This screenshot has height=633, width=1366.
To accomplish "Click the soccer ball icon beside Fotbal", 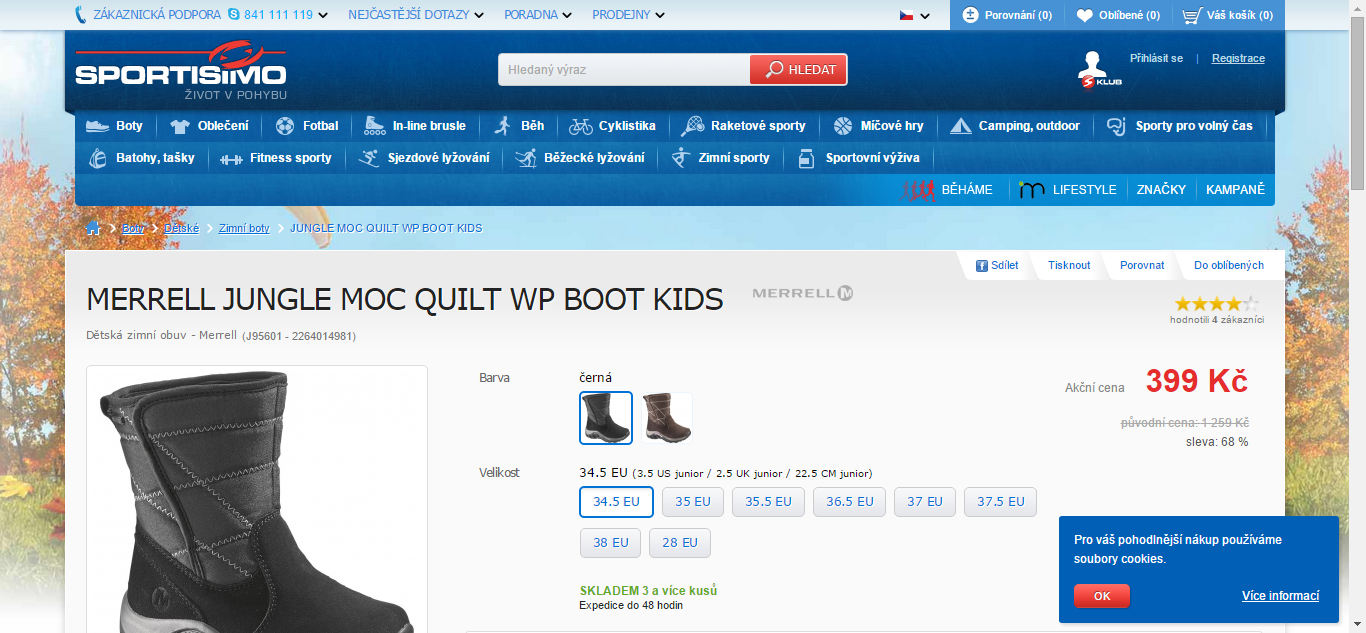I will (285, 126).
